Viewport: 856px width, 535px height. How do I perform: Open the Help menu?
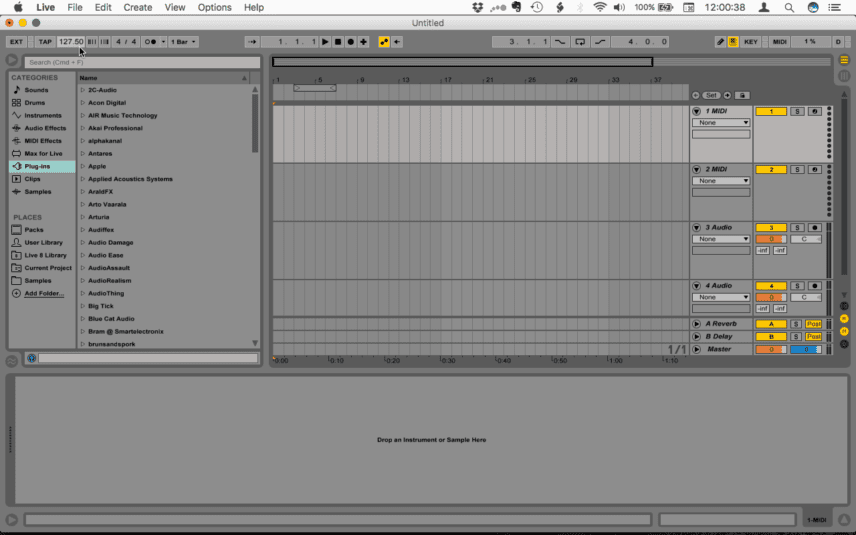point(254,7)
